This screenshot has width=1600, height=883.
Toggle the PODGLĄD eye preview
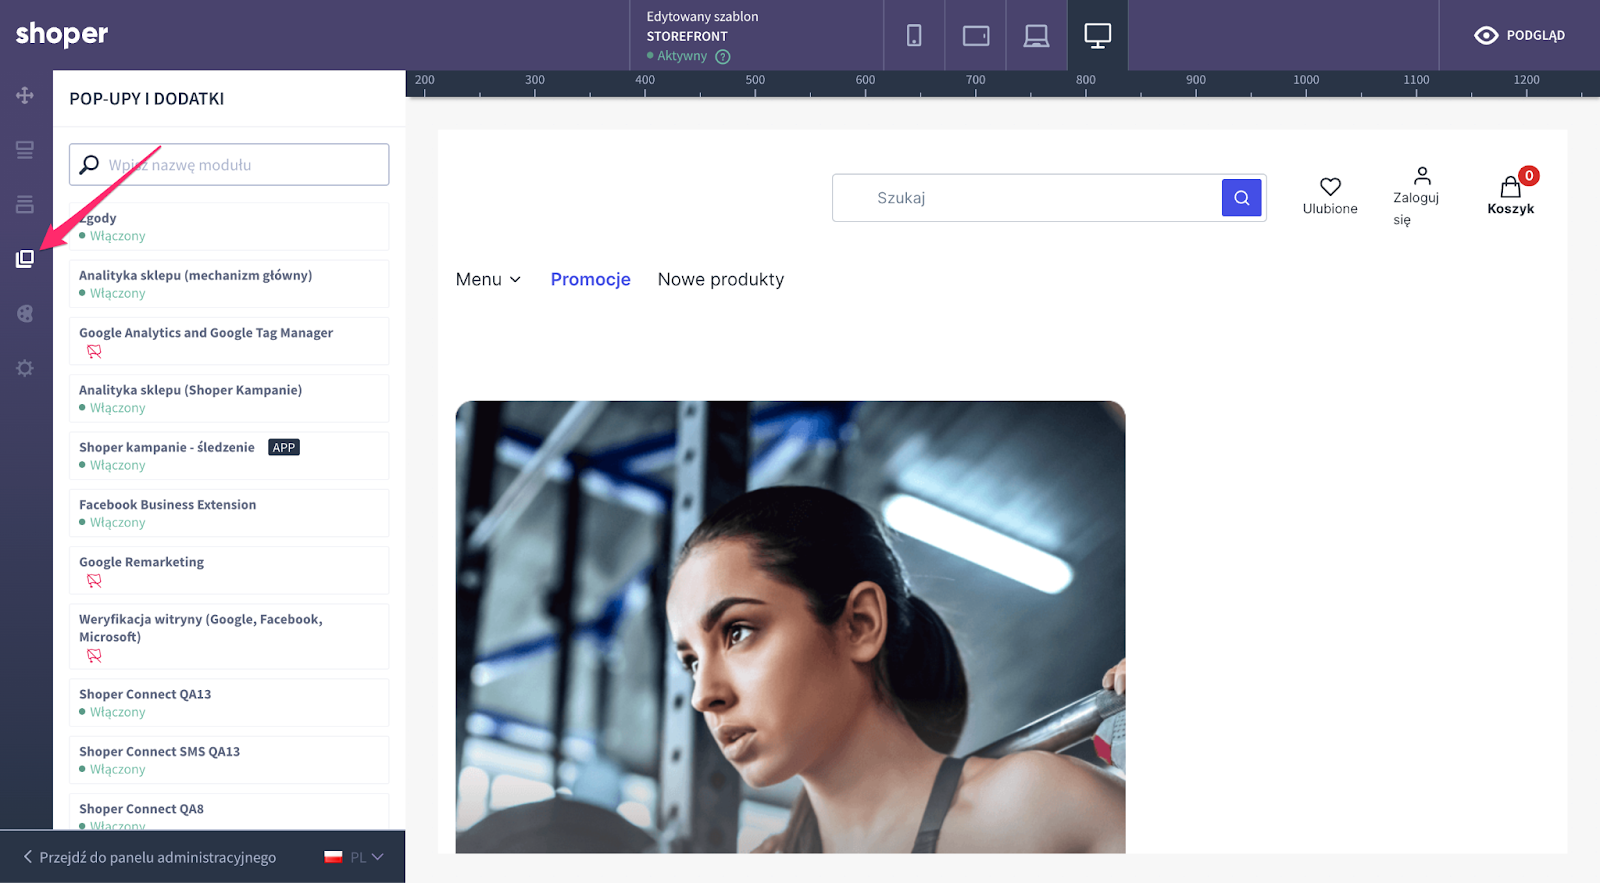click(1519, 36)
